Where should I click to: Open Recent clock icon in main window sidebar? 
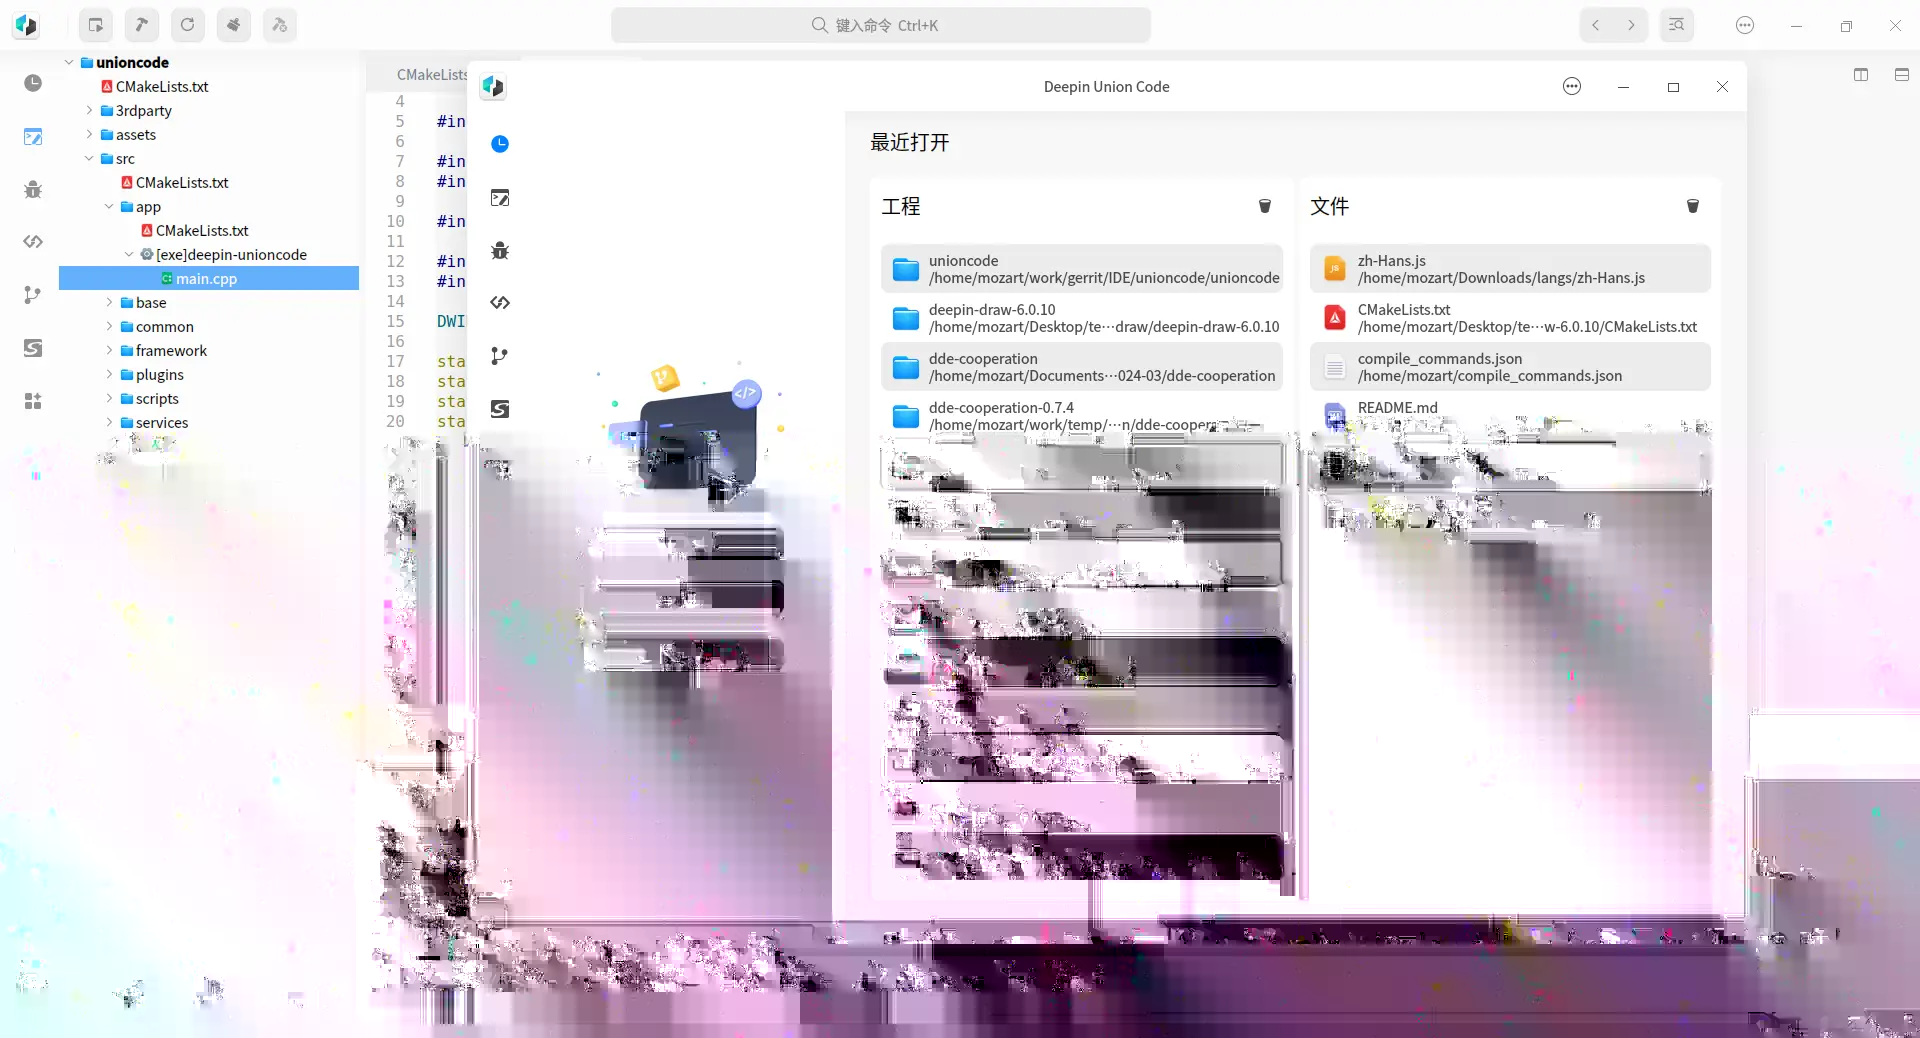point(33,83)
